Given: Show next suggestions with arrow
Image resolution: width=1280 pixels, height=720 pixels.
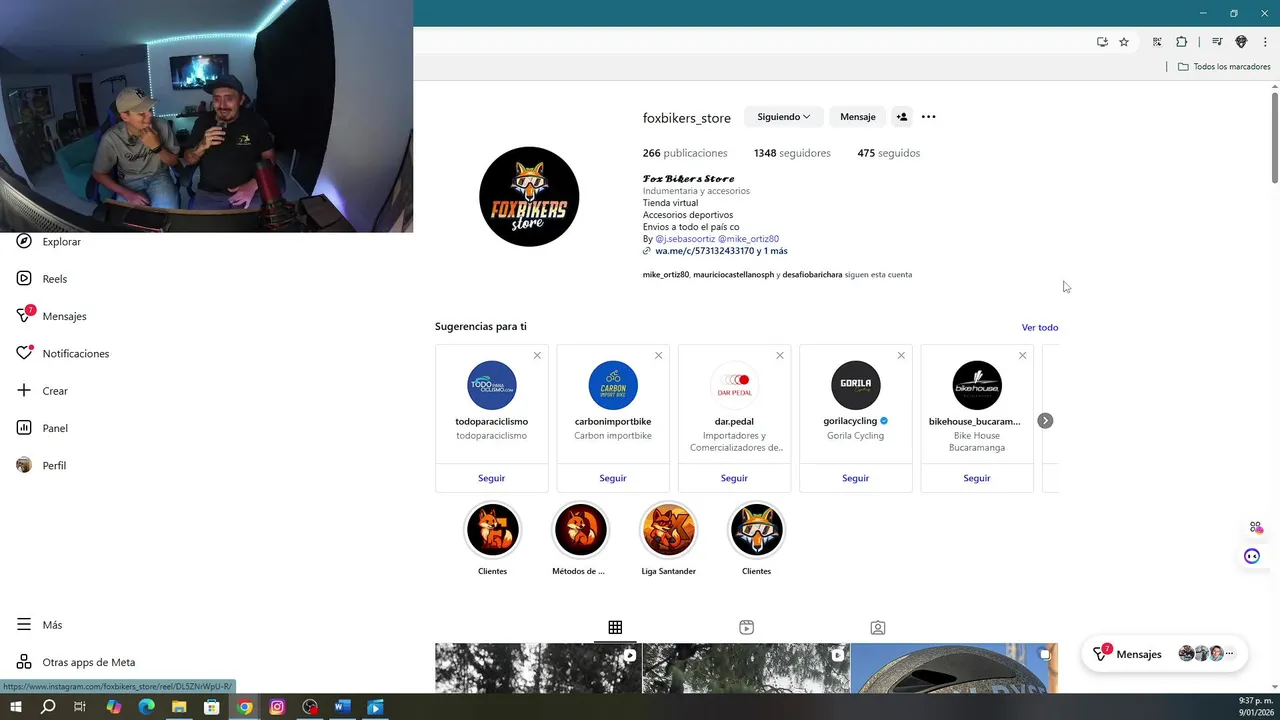Looking at the screenshot, I should (x=1045, y=421).
